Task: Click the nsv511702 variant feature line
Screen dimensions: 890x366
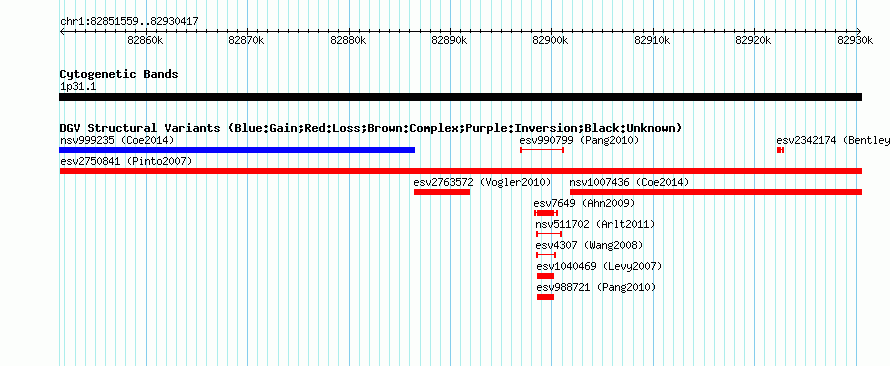Action: tap(549, 234)
